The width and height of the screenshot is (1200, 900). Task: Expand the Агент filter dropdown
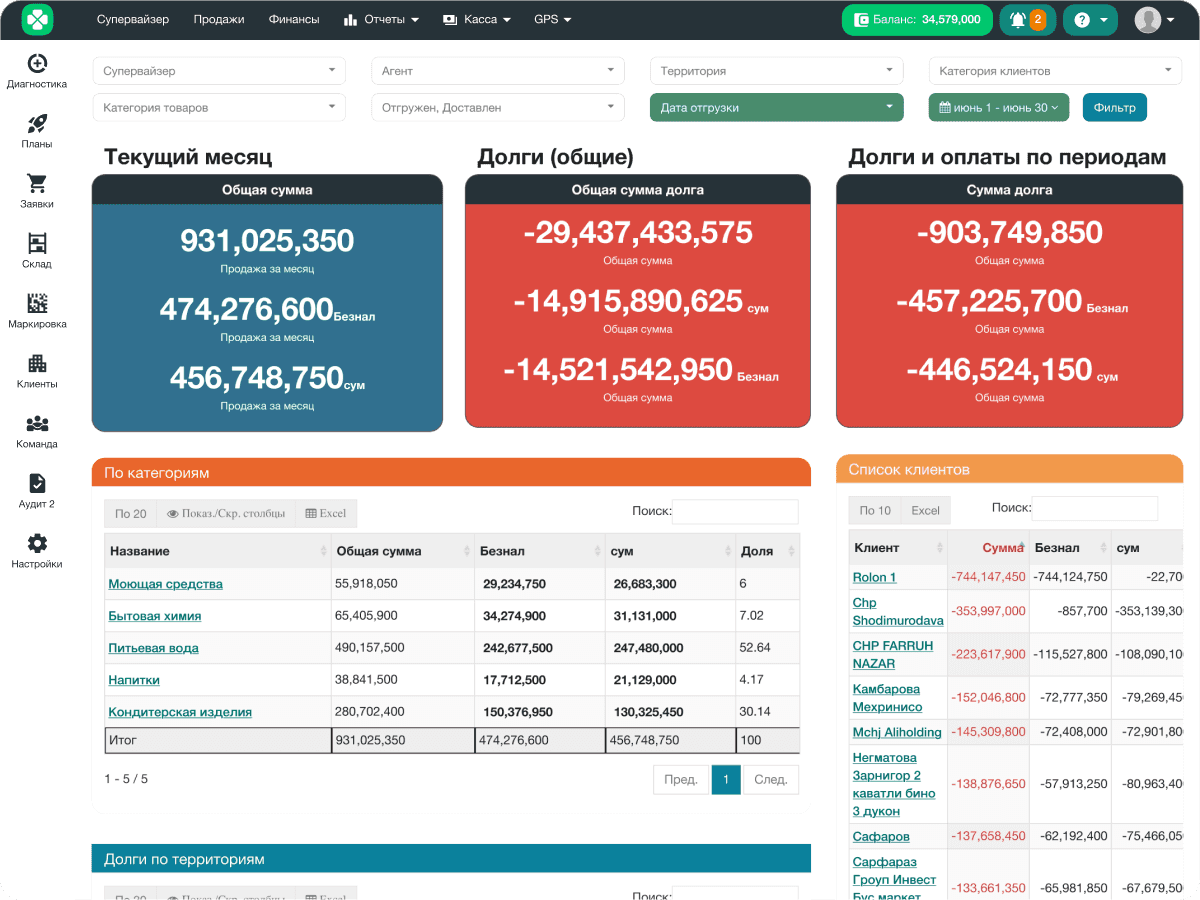(498, 71)
